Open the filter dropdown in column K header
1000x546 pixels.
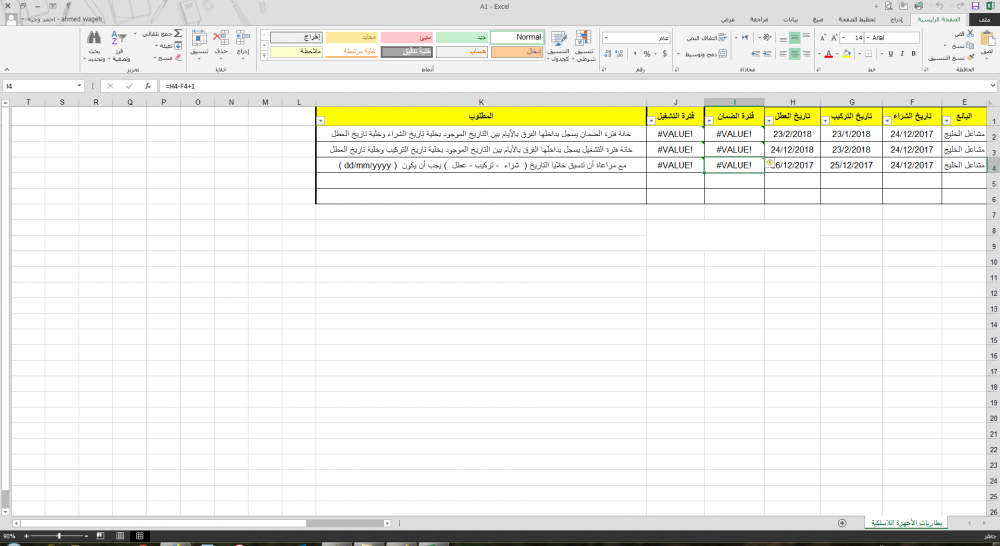point(321,120)
